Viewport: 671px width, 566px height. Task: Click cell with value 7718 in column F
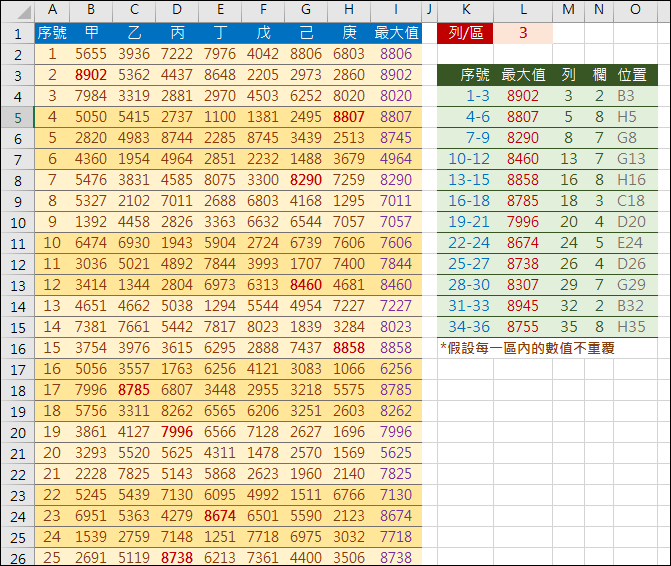[x=263, y=537]
